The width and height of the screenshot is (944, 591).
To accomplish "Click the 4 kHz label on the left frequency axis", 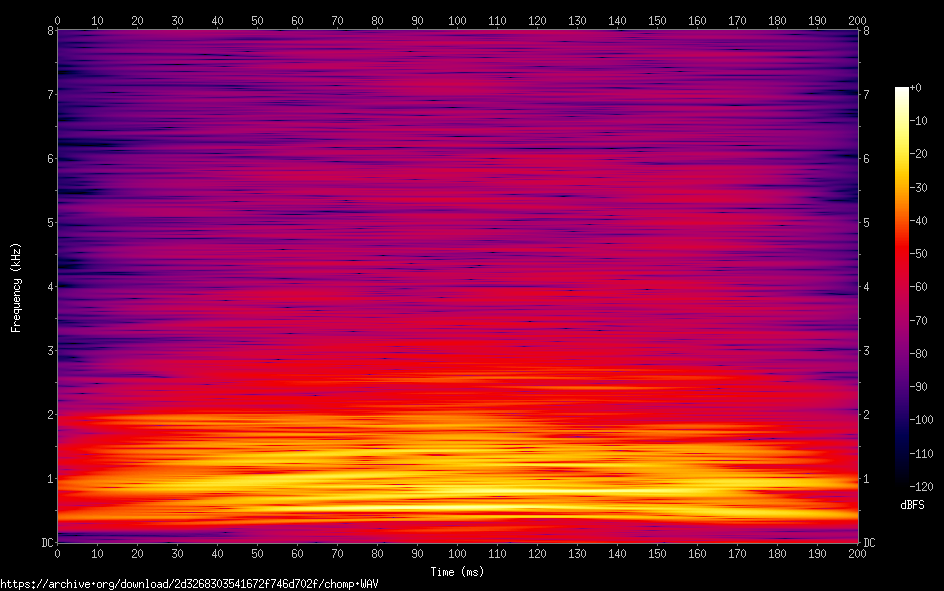I will pos(48,287).
